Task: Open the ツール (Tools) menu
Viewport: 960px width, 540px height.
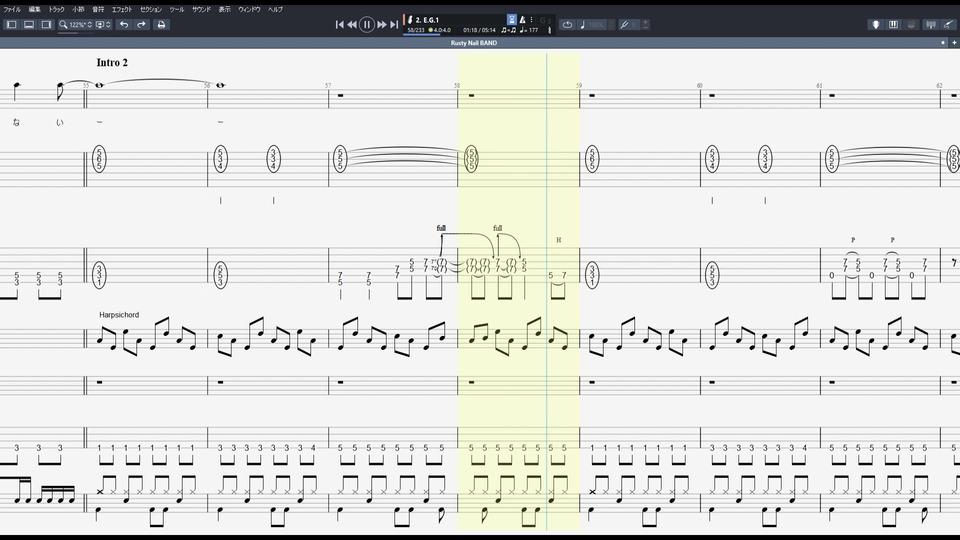Action: click(176, 9)
